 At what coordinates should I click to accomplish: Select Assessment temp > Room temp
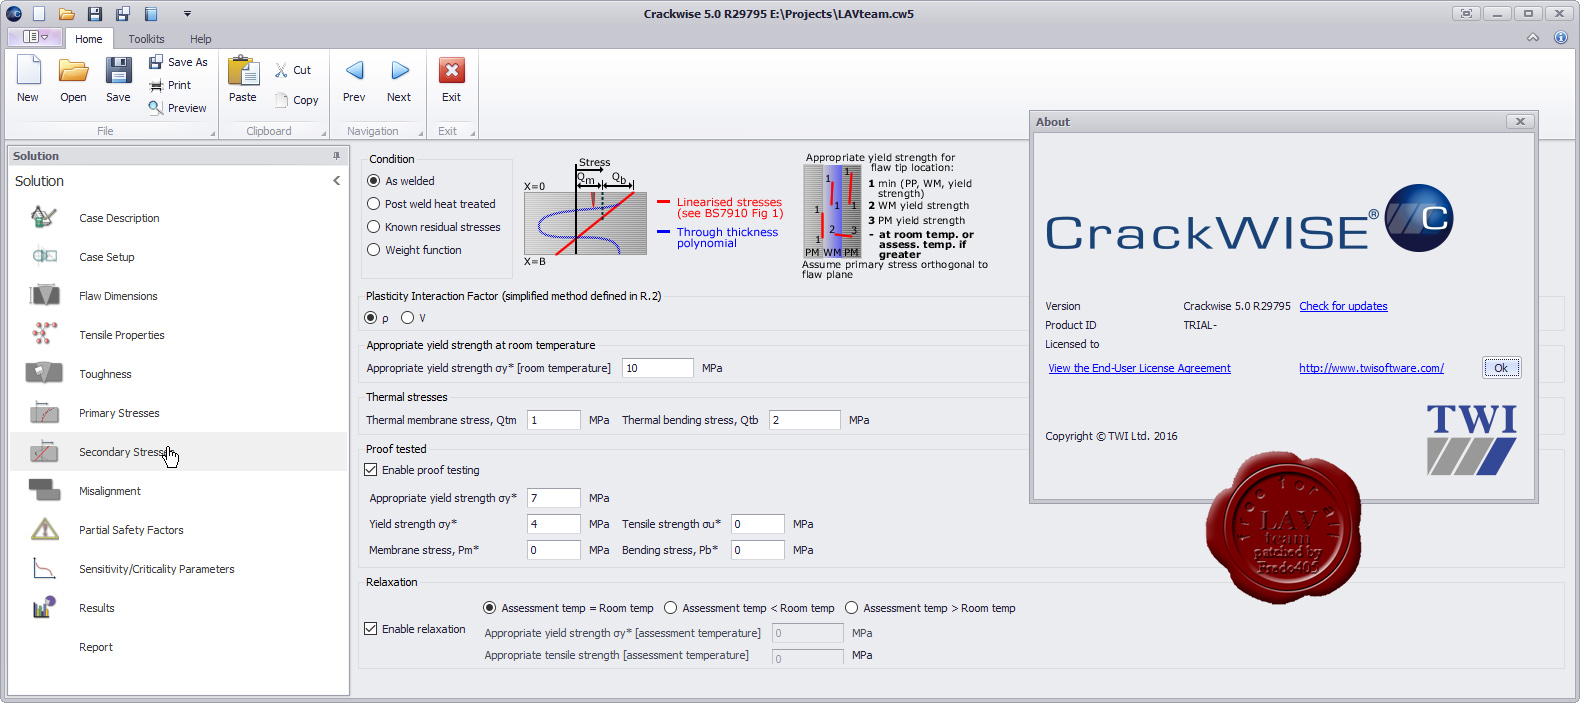click(x=851, y=608)
